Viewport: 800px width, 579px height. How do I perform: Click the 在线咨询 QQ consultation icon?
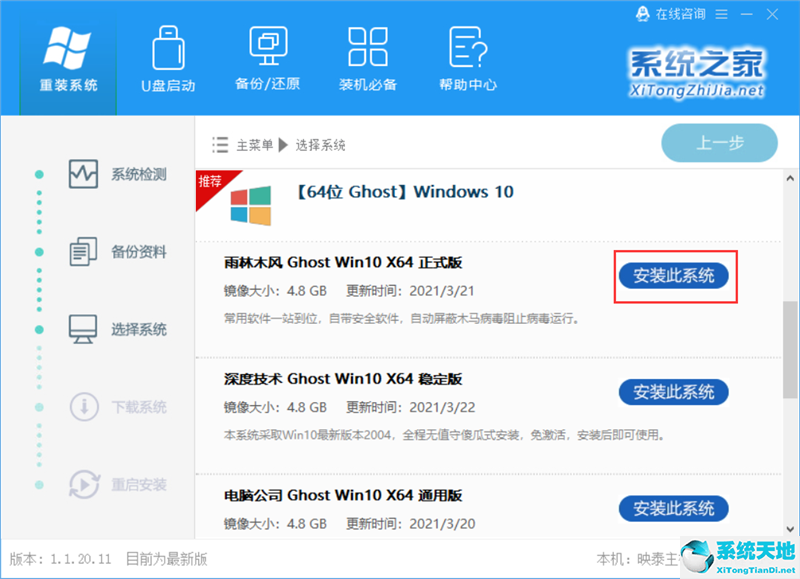click(641, 13)
